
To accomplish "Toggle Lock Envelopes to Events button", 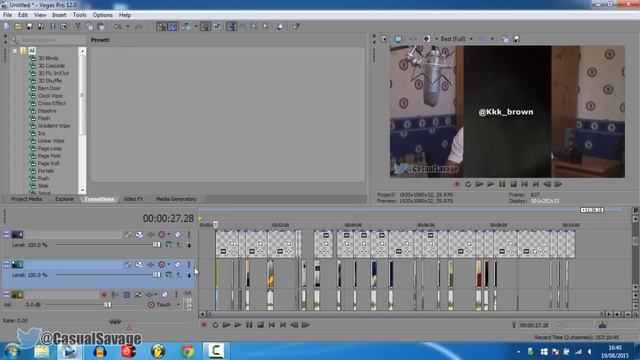I will click(x=206, y=27).
